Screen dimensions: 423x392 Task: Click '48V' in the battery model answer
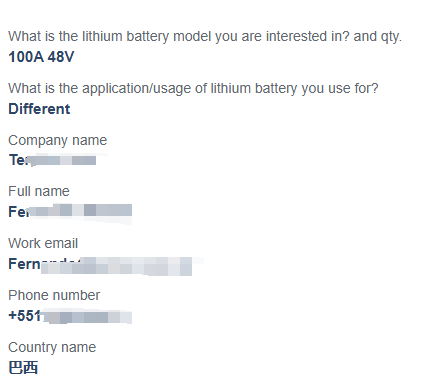point(61,57)
